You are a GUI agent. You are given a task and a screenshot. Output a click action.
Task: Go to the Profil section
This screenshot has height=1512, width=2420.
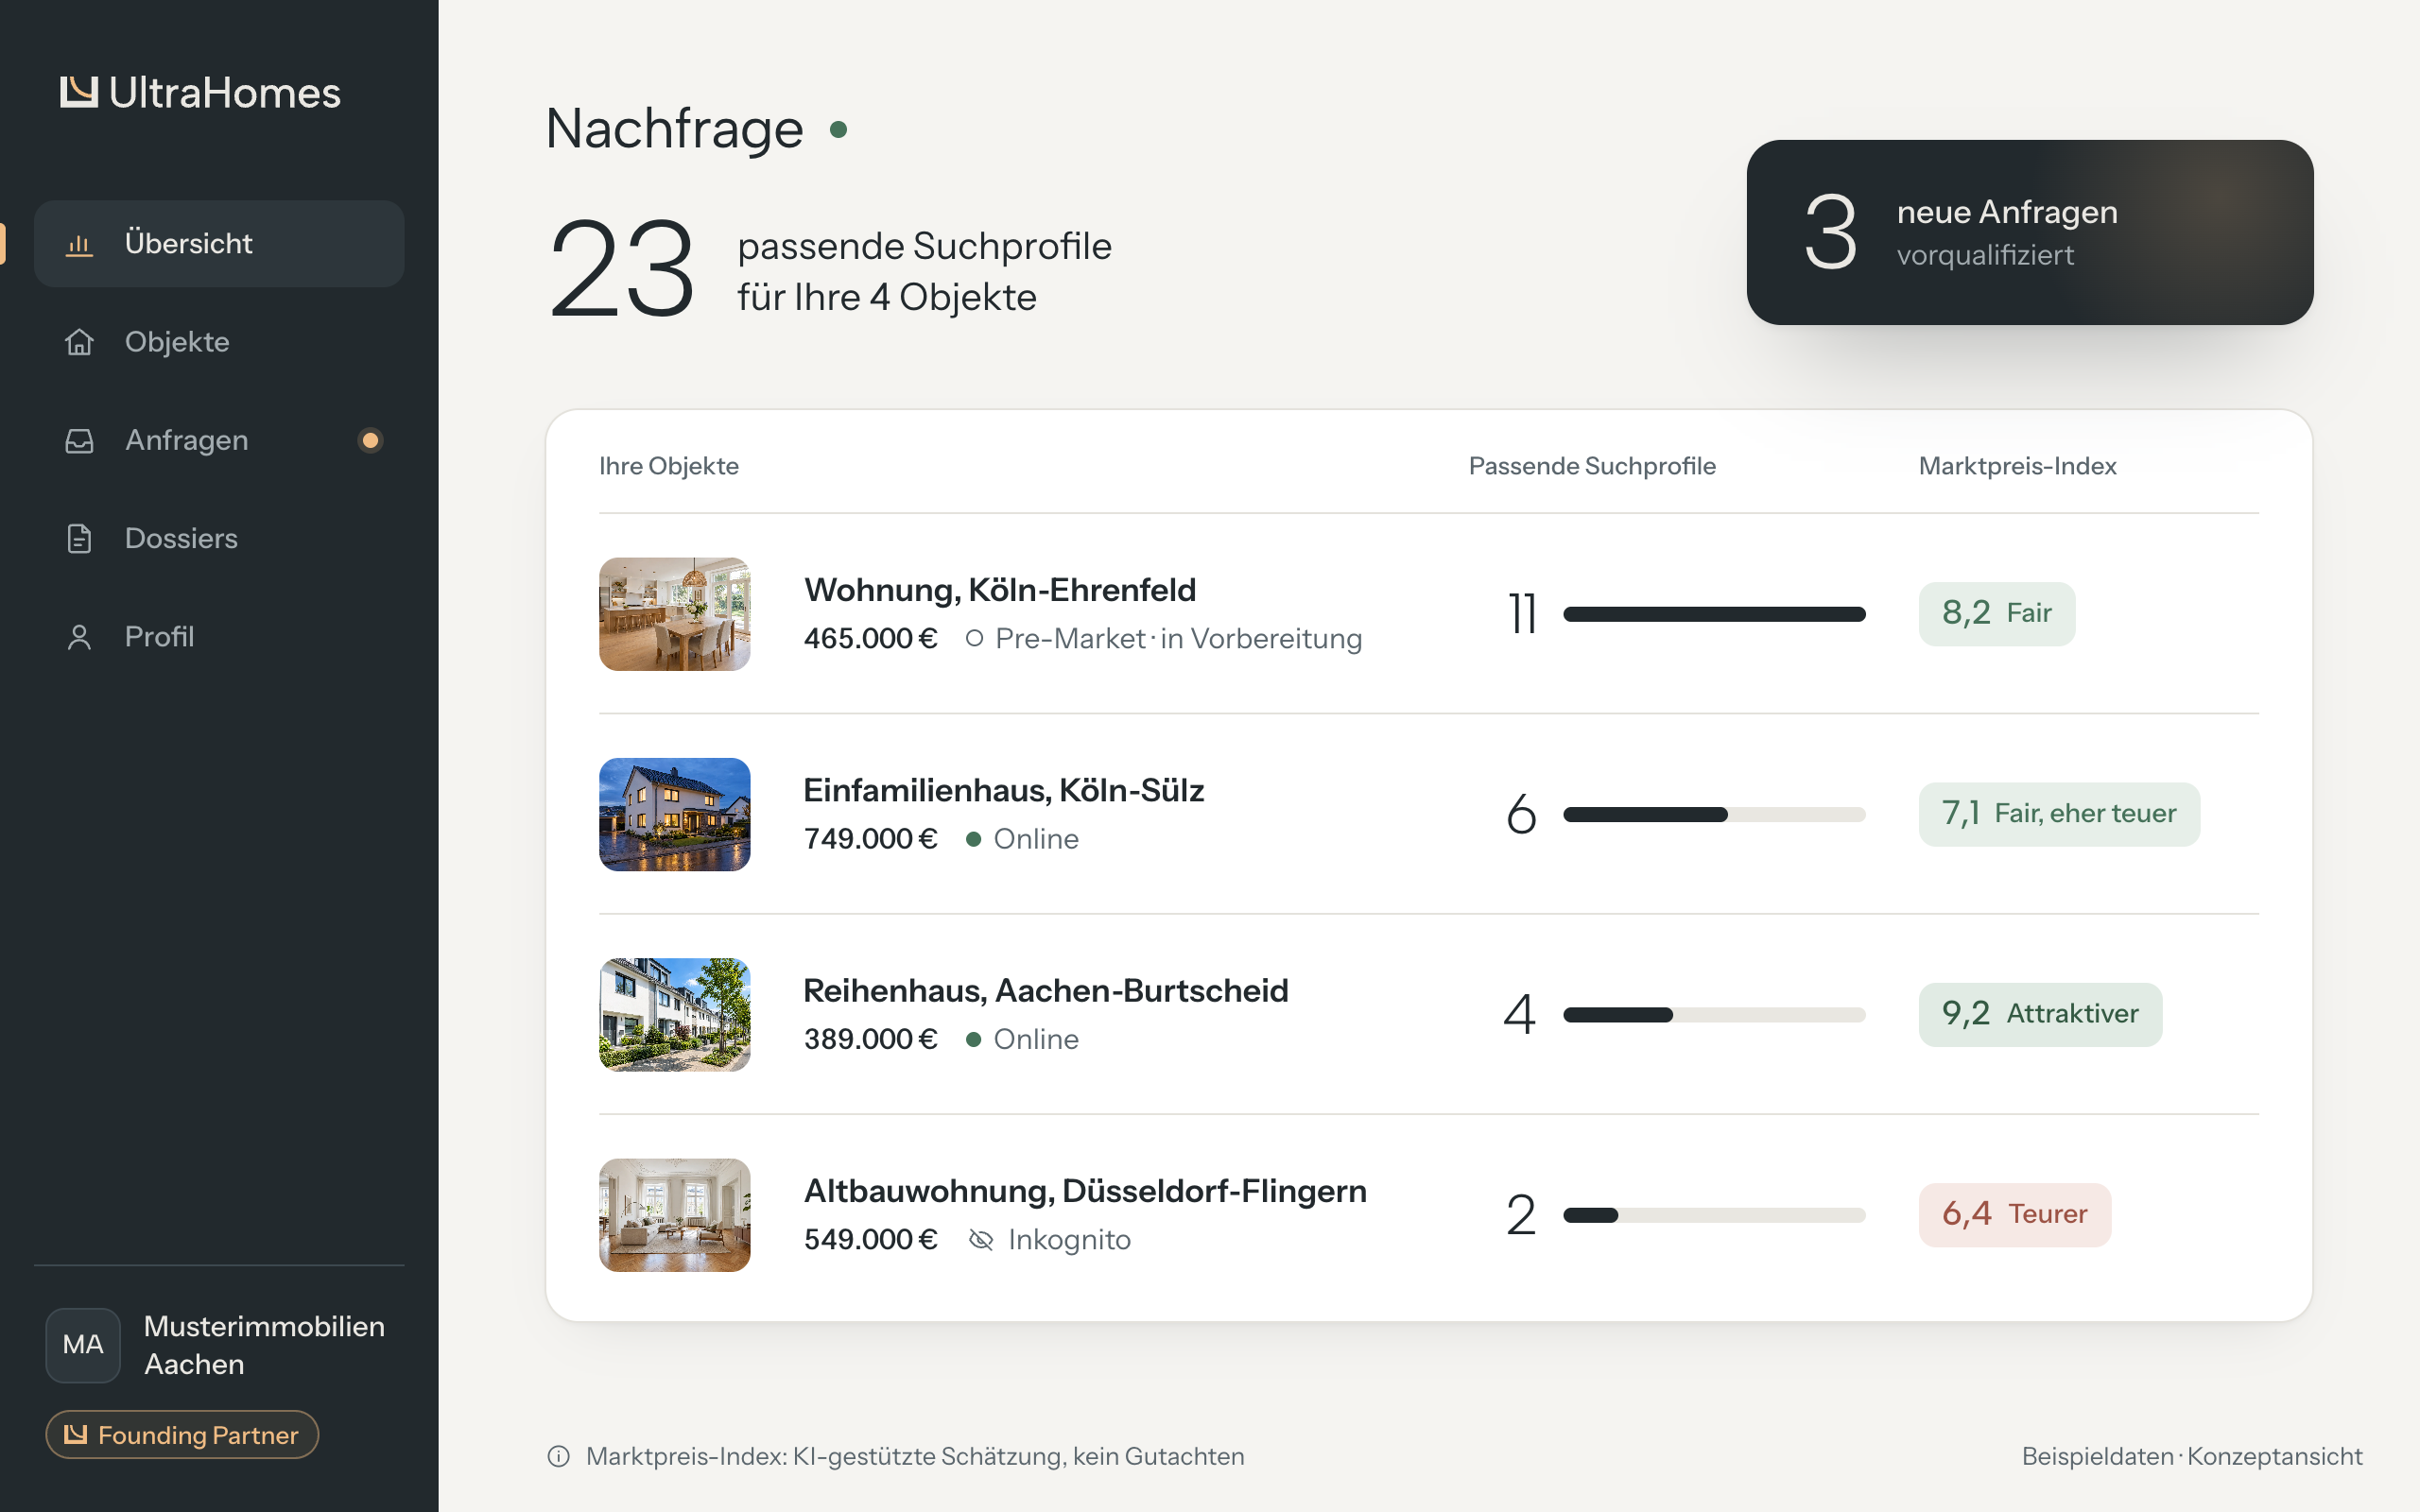[219, 637]
